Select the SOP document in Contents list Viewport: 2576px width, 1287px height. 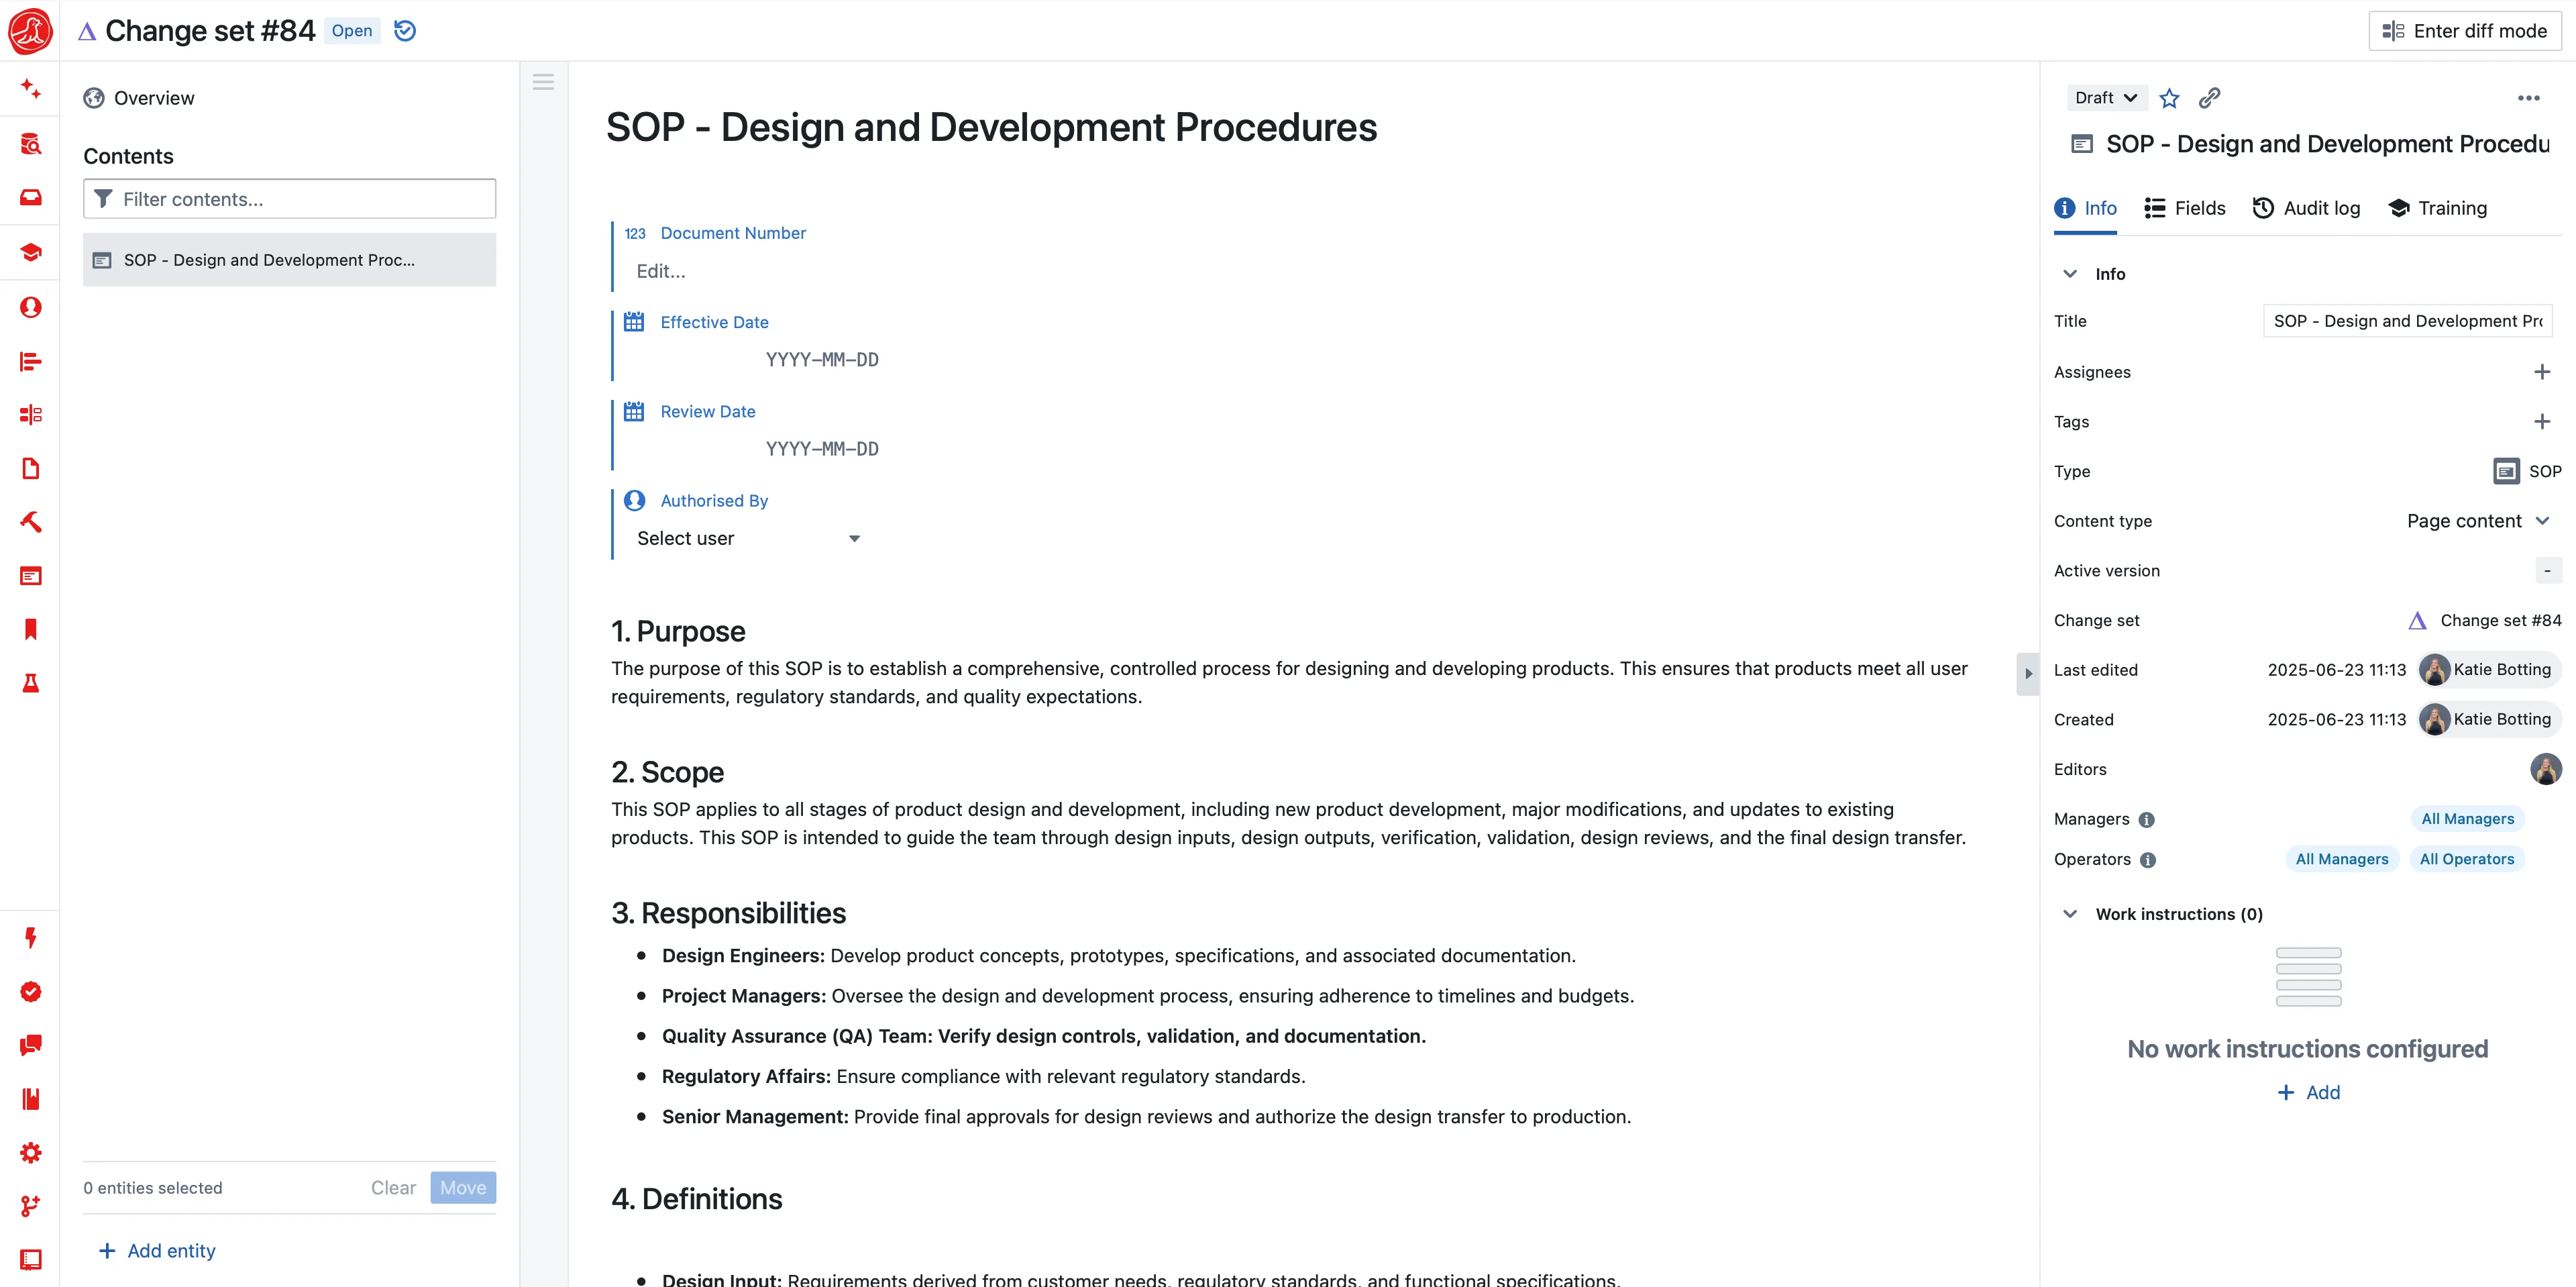[x=290, y=260]
